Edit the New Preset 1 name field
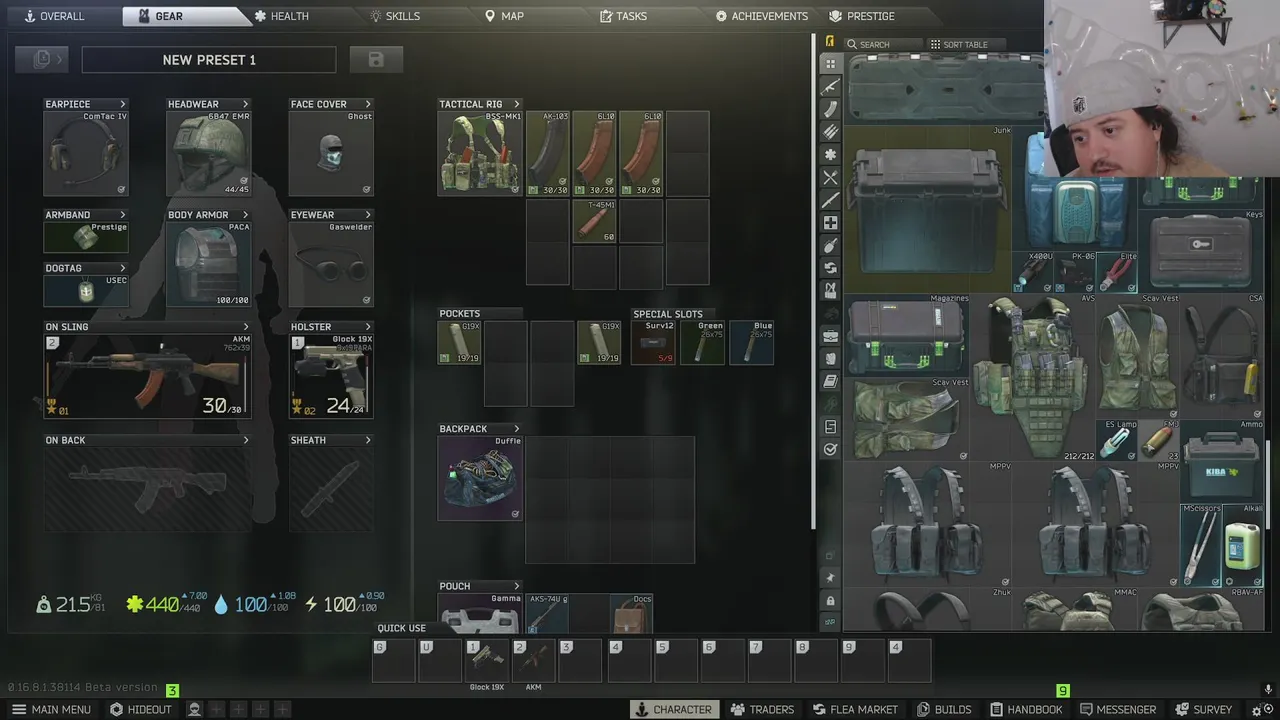This screenshot has height=720, width=1280. pyautogui.click(x=209, y=59)
